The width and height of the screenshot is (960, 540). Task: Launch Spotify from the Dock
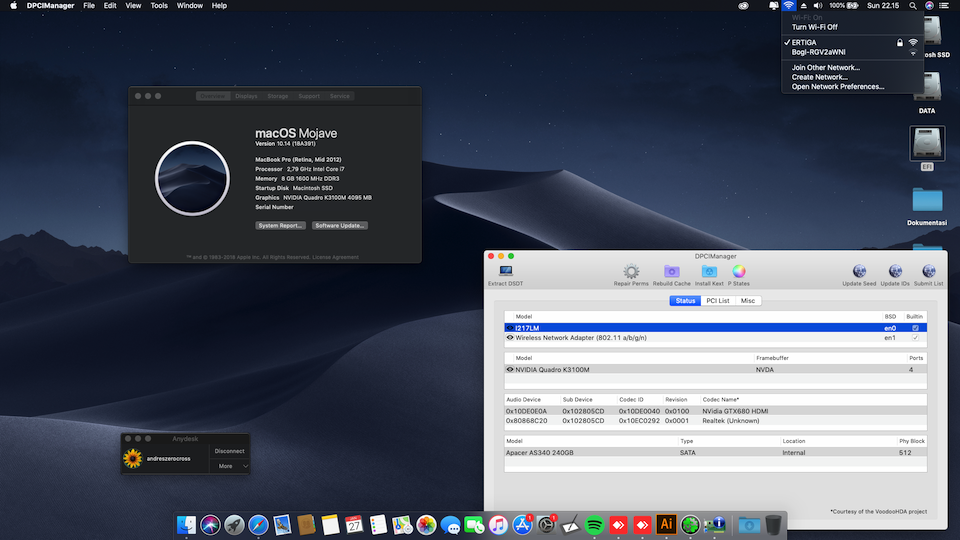click(x=594, y=525)
